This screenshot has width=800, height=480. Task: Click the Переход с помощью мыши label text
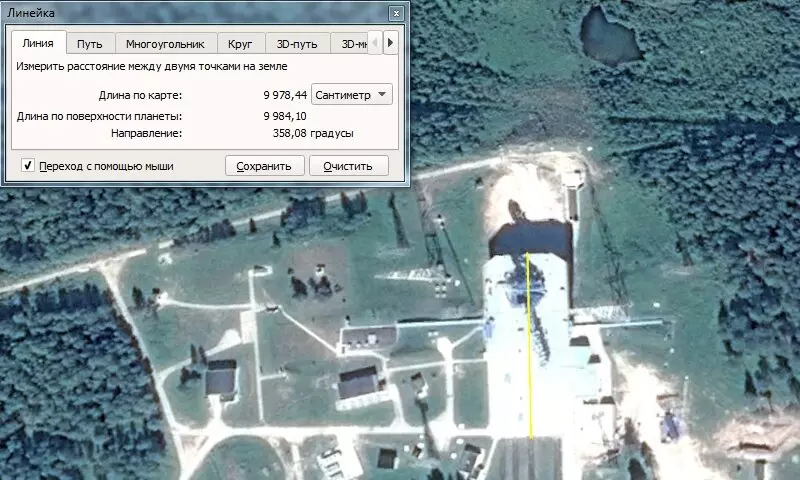click(x=106, y=166)
